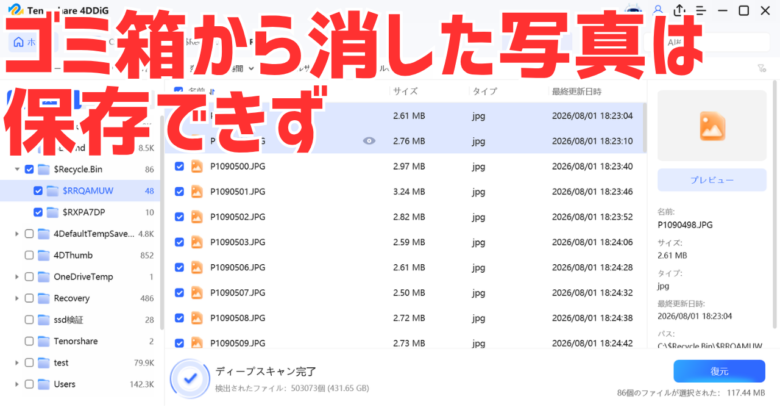Click the image file icon of P1090506.JPG
This screenshot has height=410, width=780.
pos(197,268)
